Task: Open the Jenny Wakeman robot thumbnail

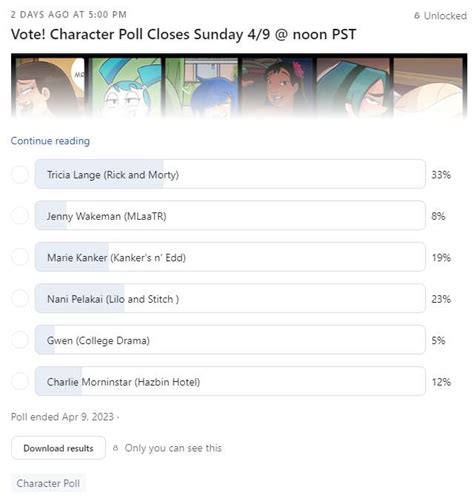Action: [x=126, y=88]
